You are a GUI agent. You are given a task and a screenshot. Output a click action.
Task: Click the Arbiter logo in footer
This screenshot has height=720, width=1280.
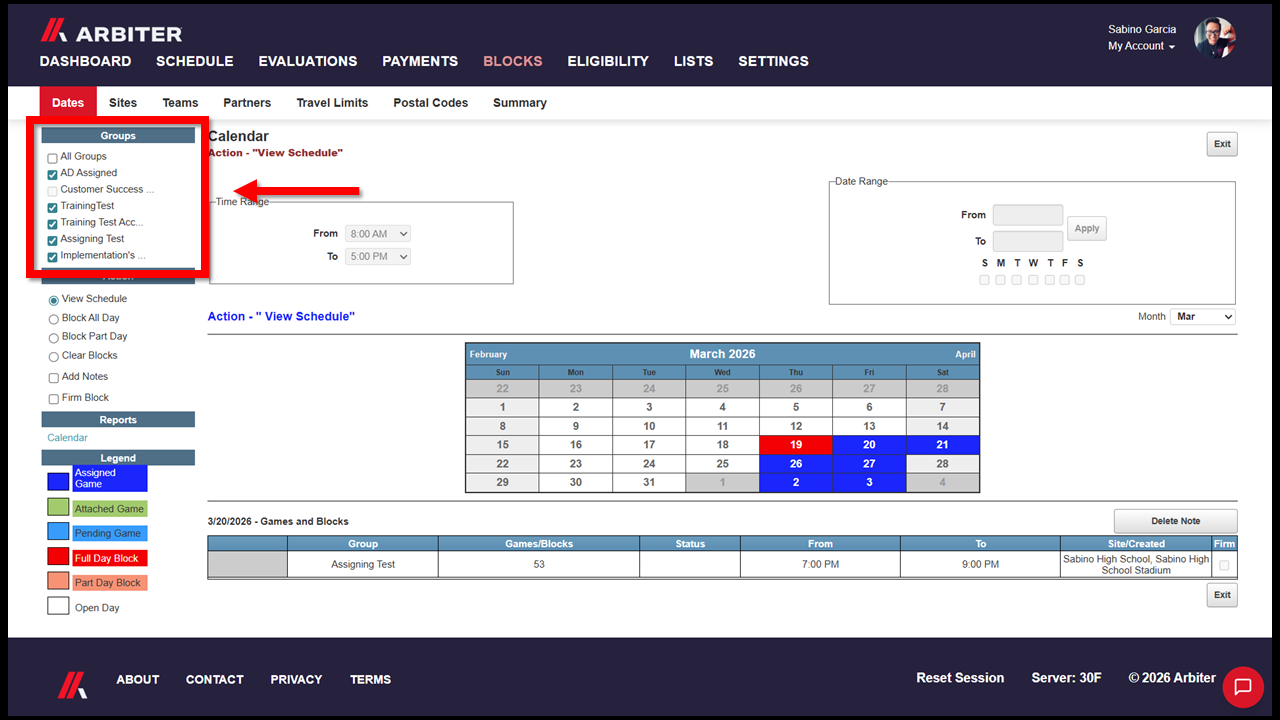[x=71, y=684]
